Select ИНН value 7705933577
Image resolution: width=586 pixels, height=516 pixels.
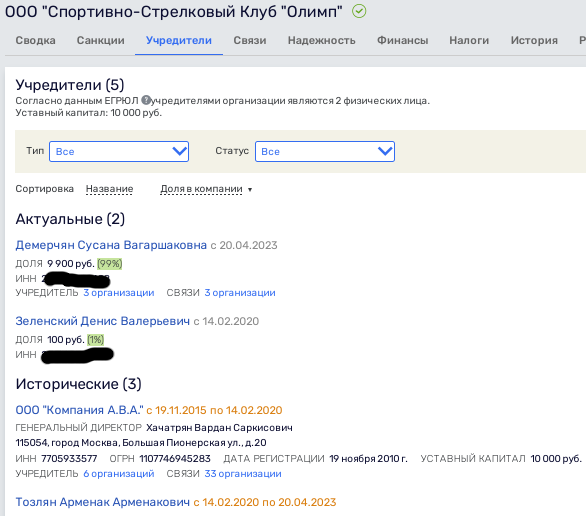pyautogui.click(x=69, y=458)
